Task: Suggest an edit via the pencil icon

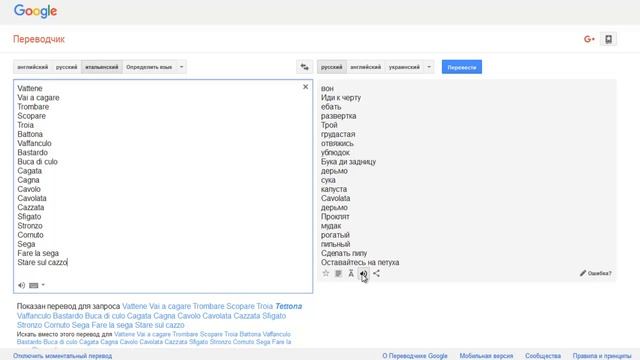Action: 596,273
